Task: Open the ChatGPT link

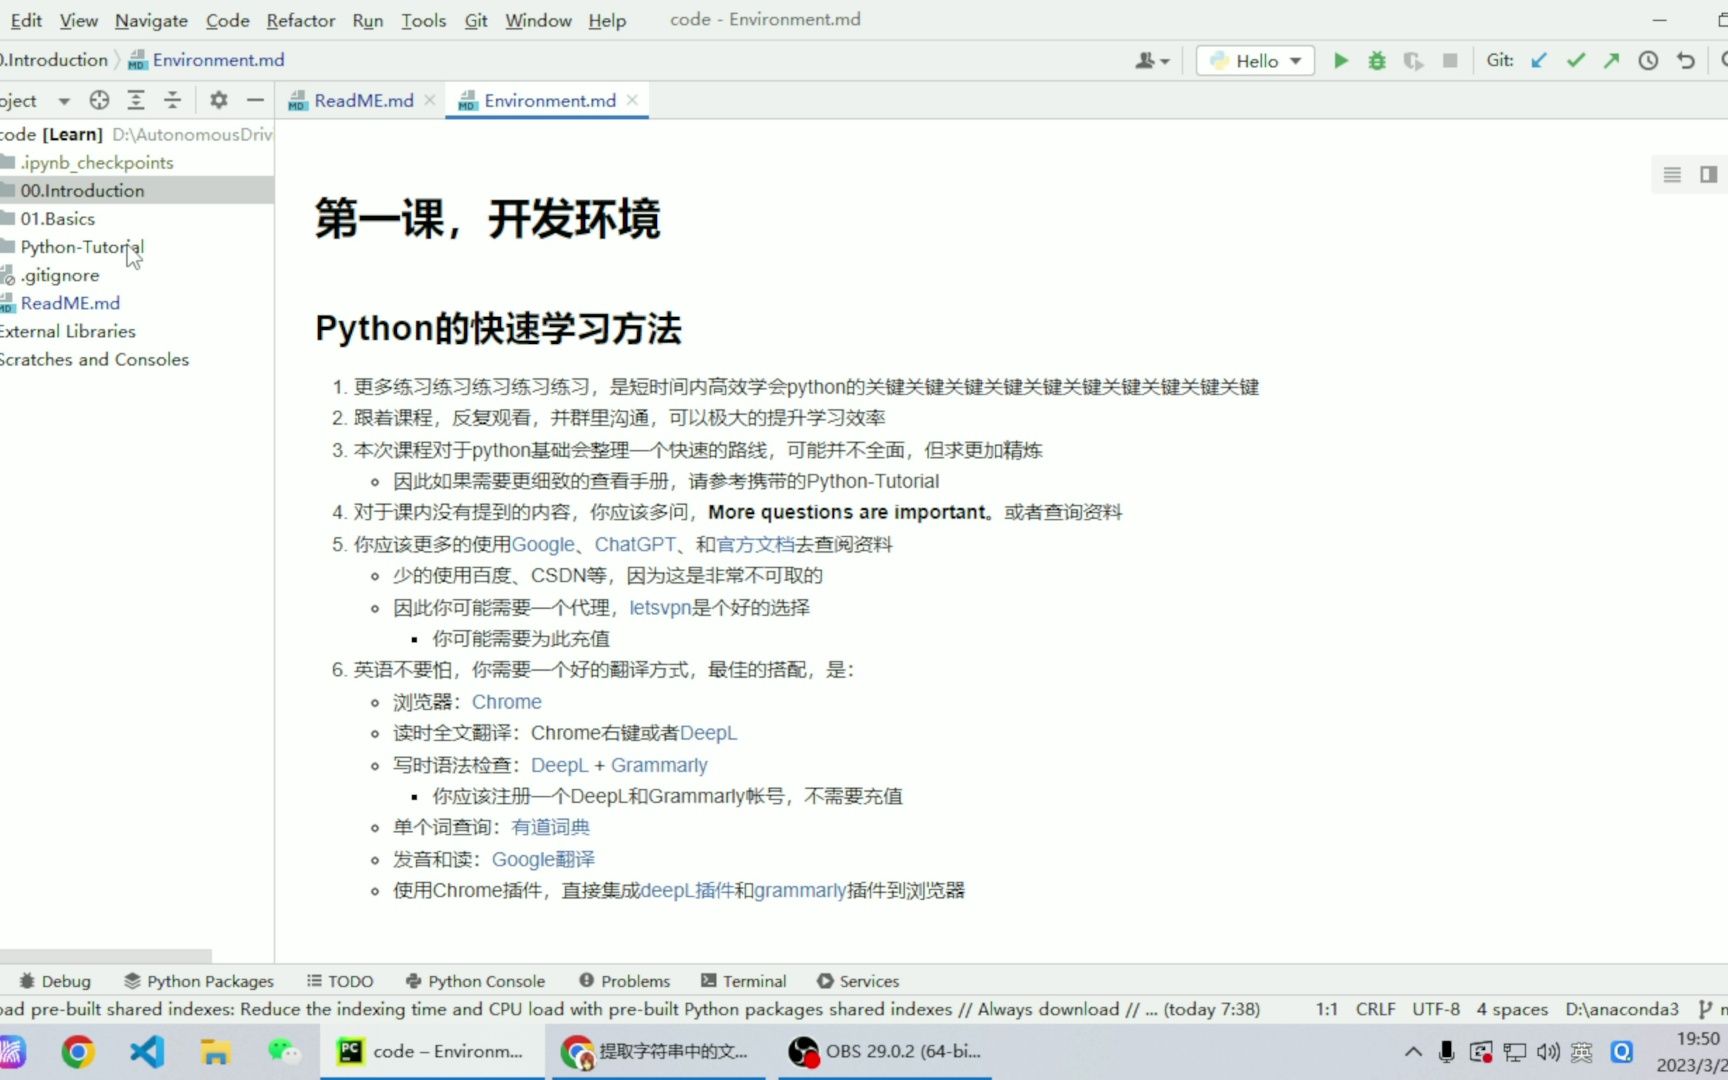Action: tap(635, 544)
